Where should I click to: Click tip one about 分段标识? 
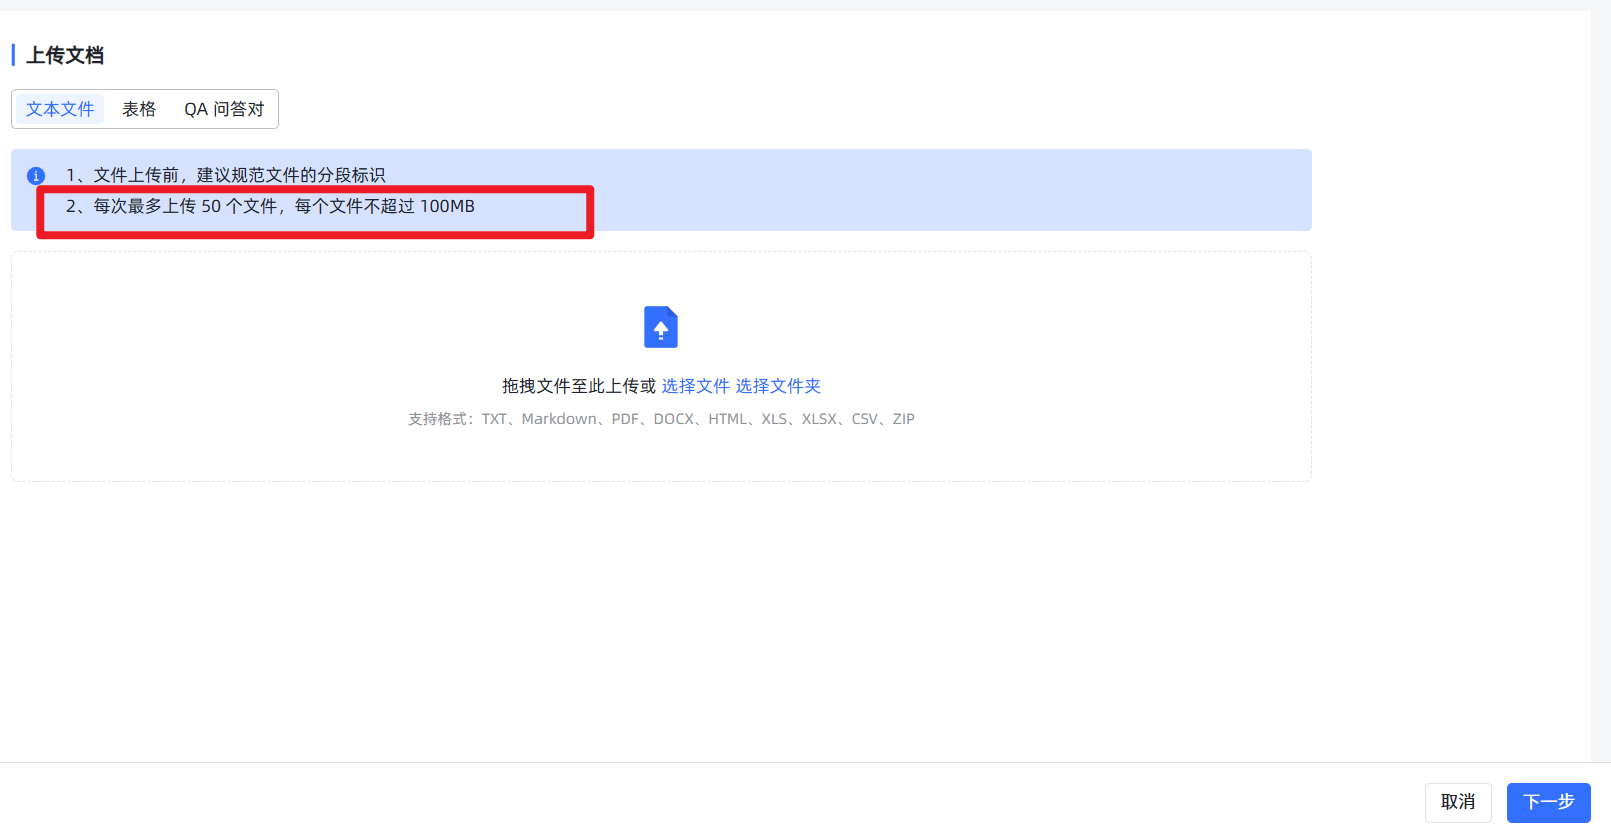coord(225,175)
